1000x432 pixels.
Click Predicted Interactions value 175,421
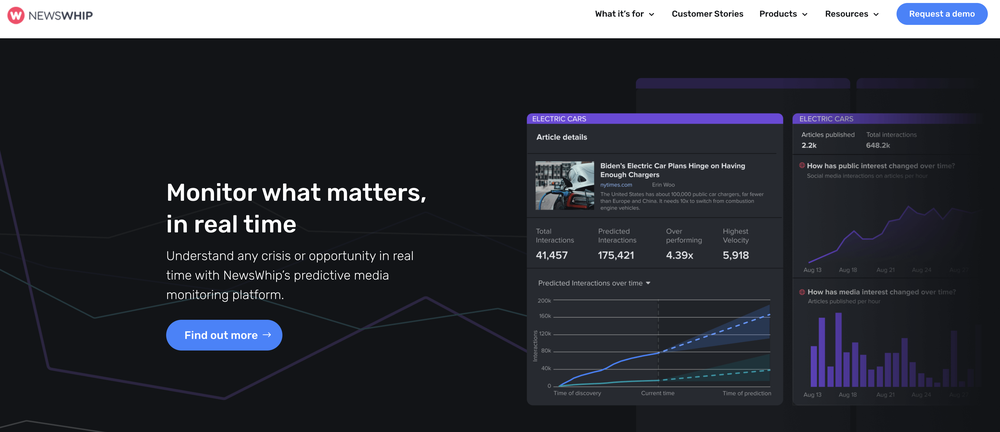615,255
